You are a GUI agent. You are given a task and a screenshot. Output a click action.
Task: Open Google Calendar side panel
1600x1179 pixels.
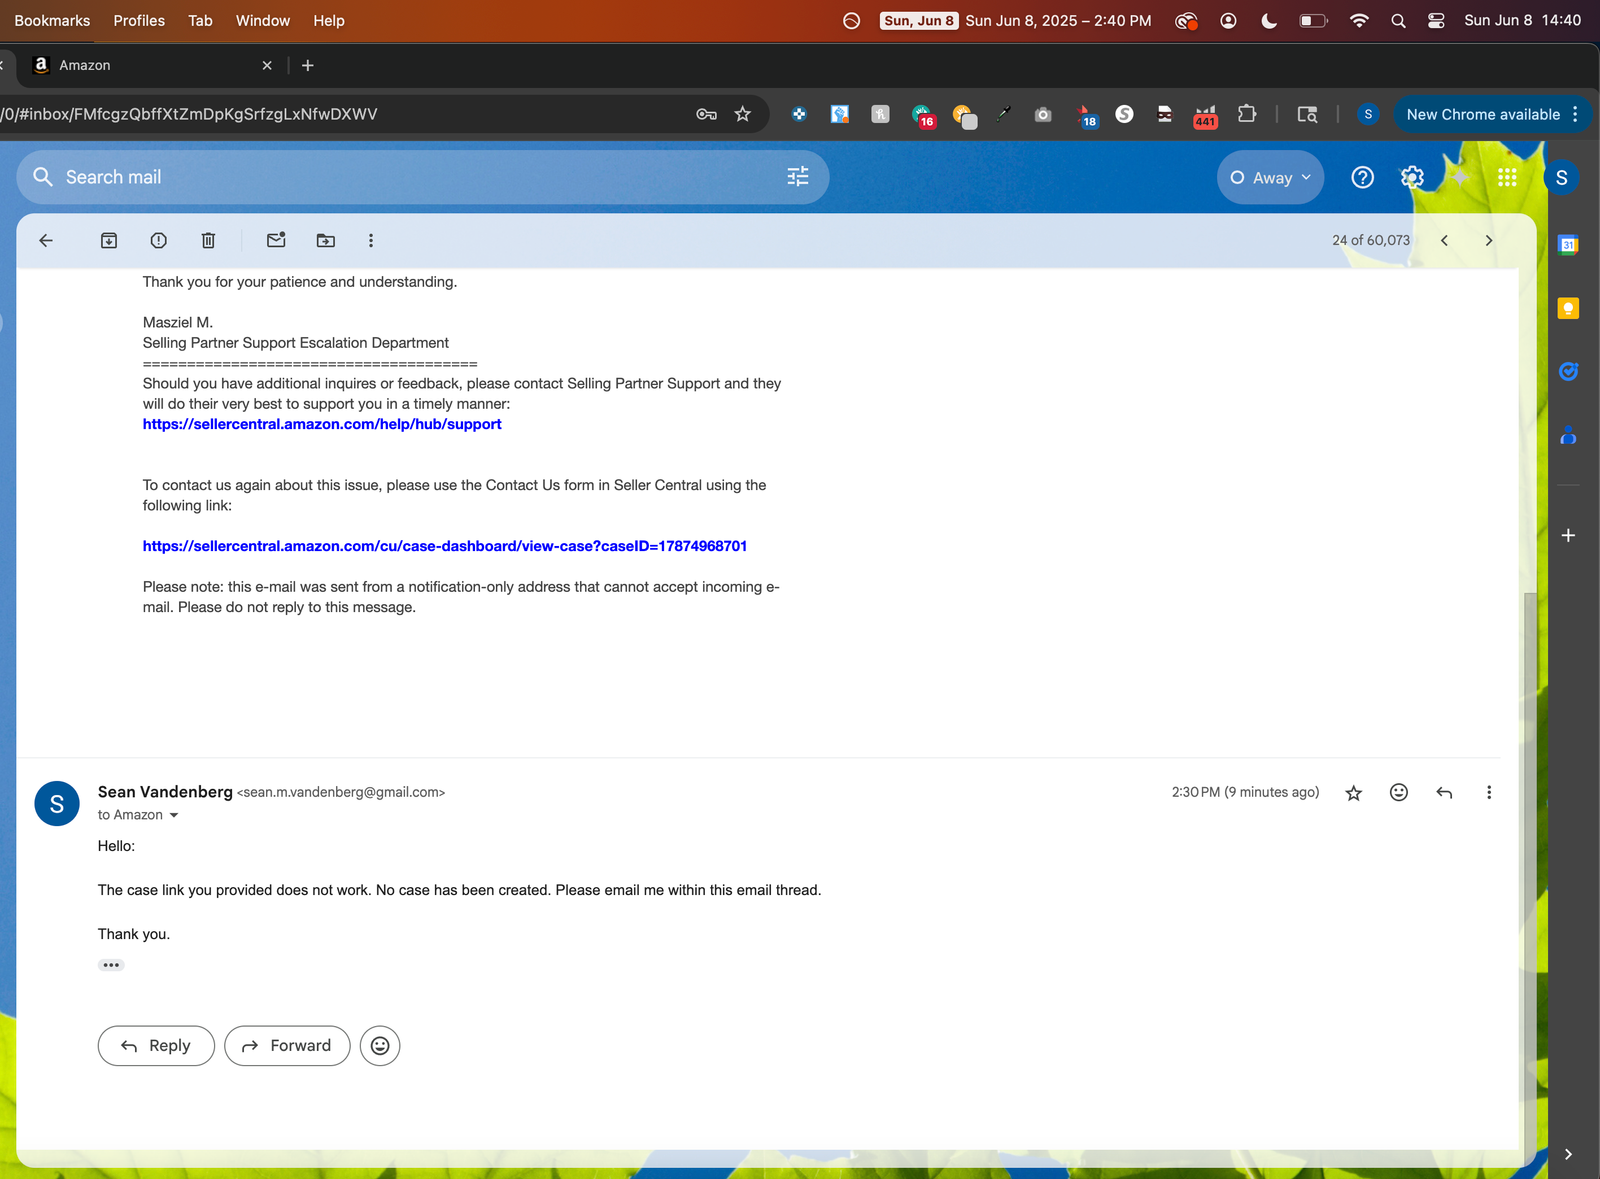pos(1568,245)
